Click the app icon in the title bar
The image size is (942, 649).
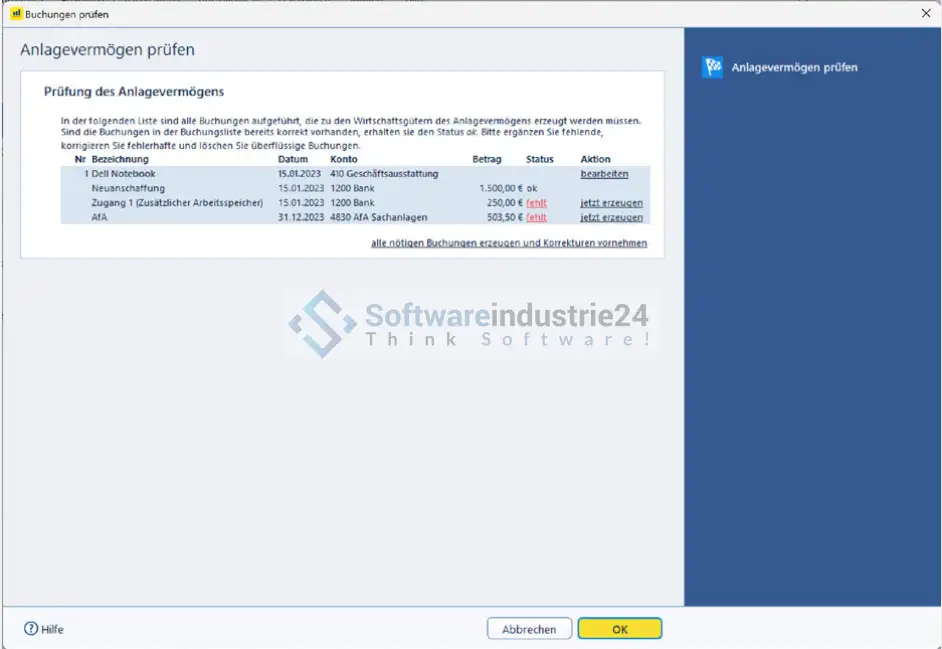(16, 14)
